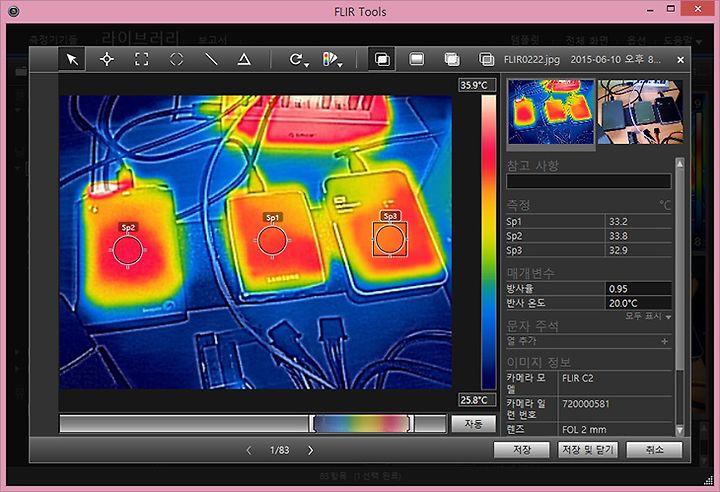Click the 25.8°C lower temperature limit
Viewport: 720px width, 492px height.
pos(477,400)
